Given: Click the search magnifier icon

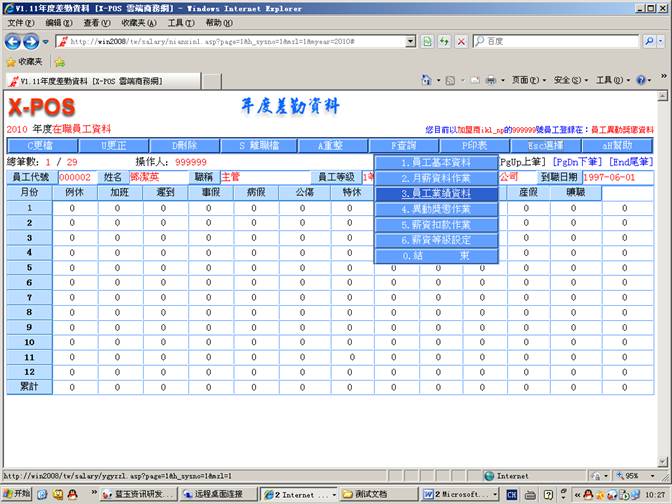Looking at the screenshot, I should pyautogui.click(x=649, y=41).
